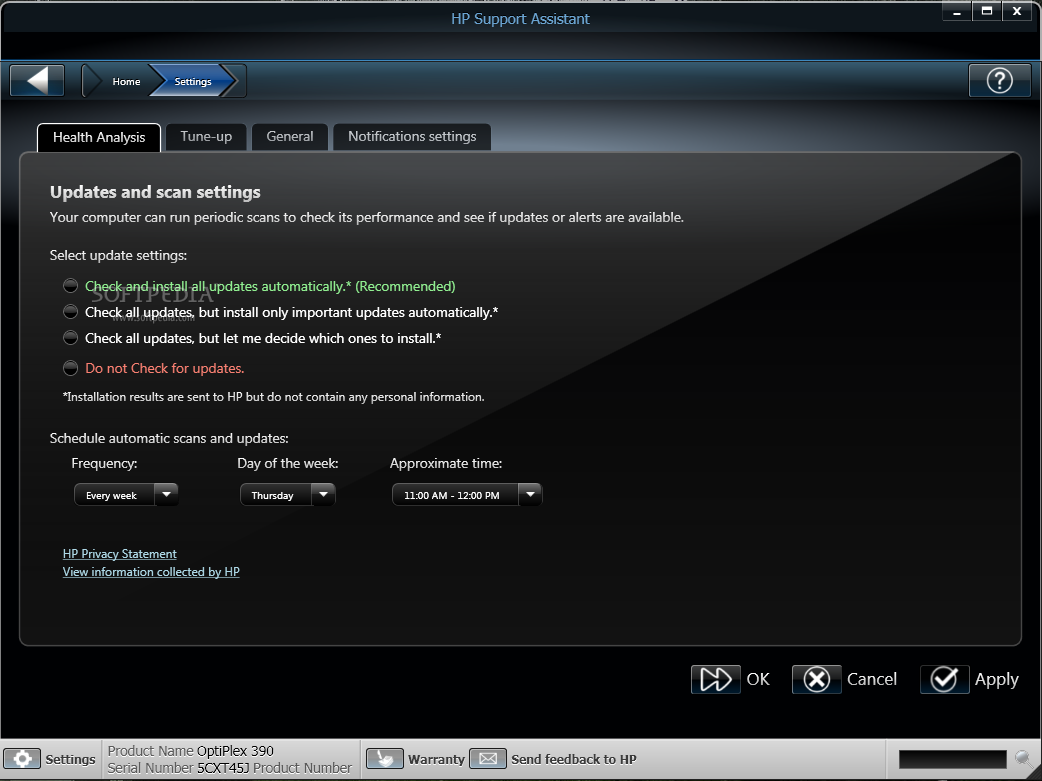
Task: Click the Cancel label
Action: coord(872,679)
